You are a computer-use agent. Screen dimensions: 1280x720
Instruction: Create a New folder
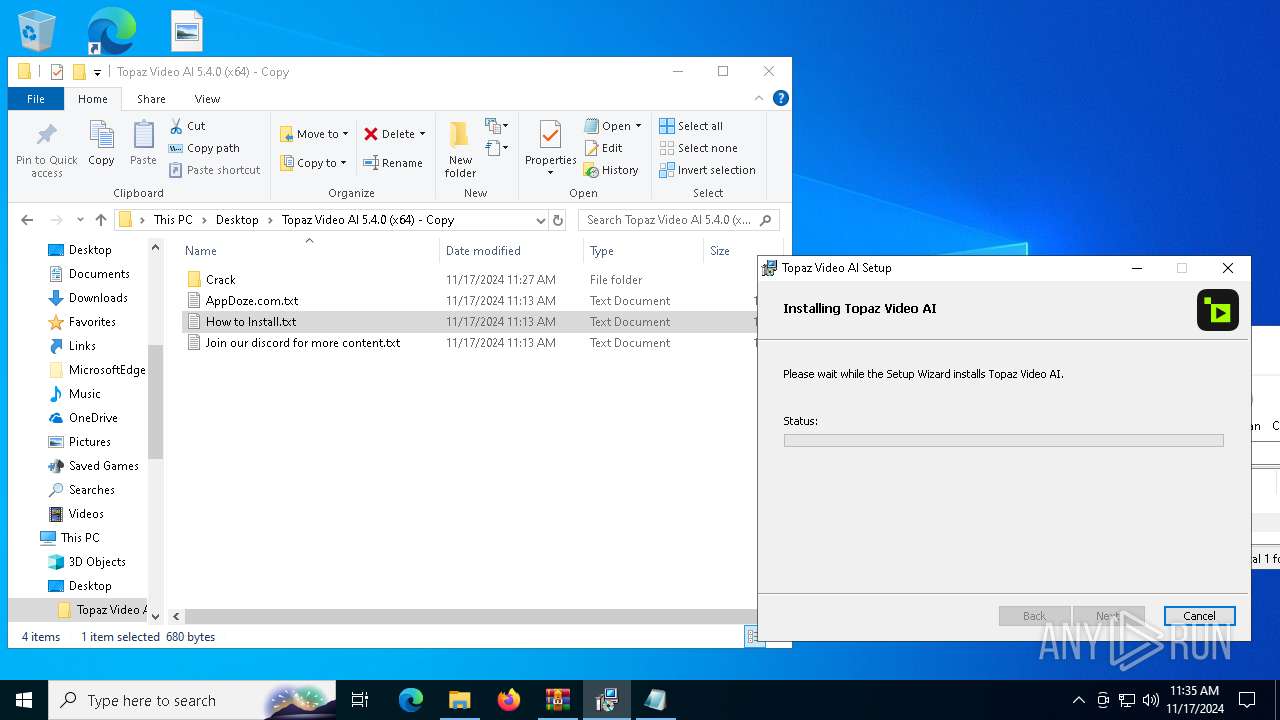click(x=460, y=150)
